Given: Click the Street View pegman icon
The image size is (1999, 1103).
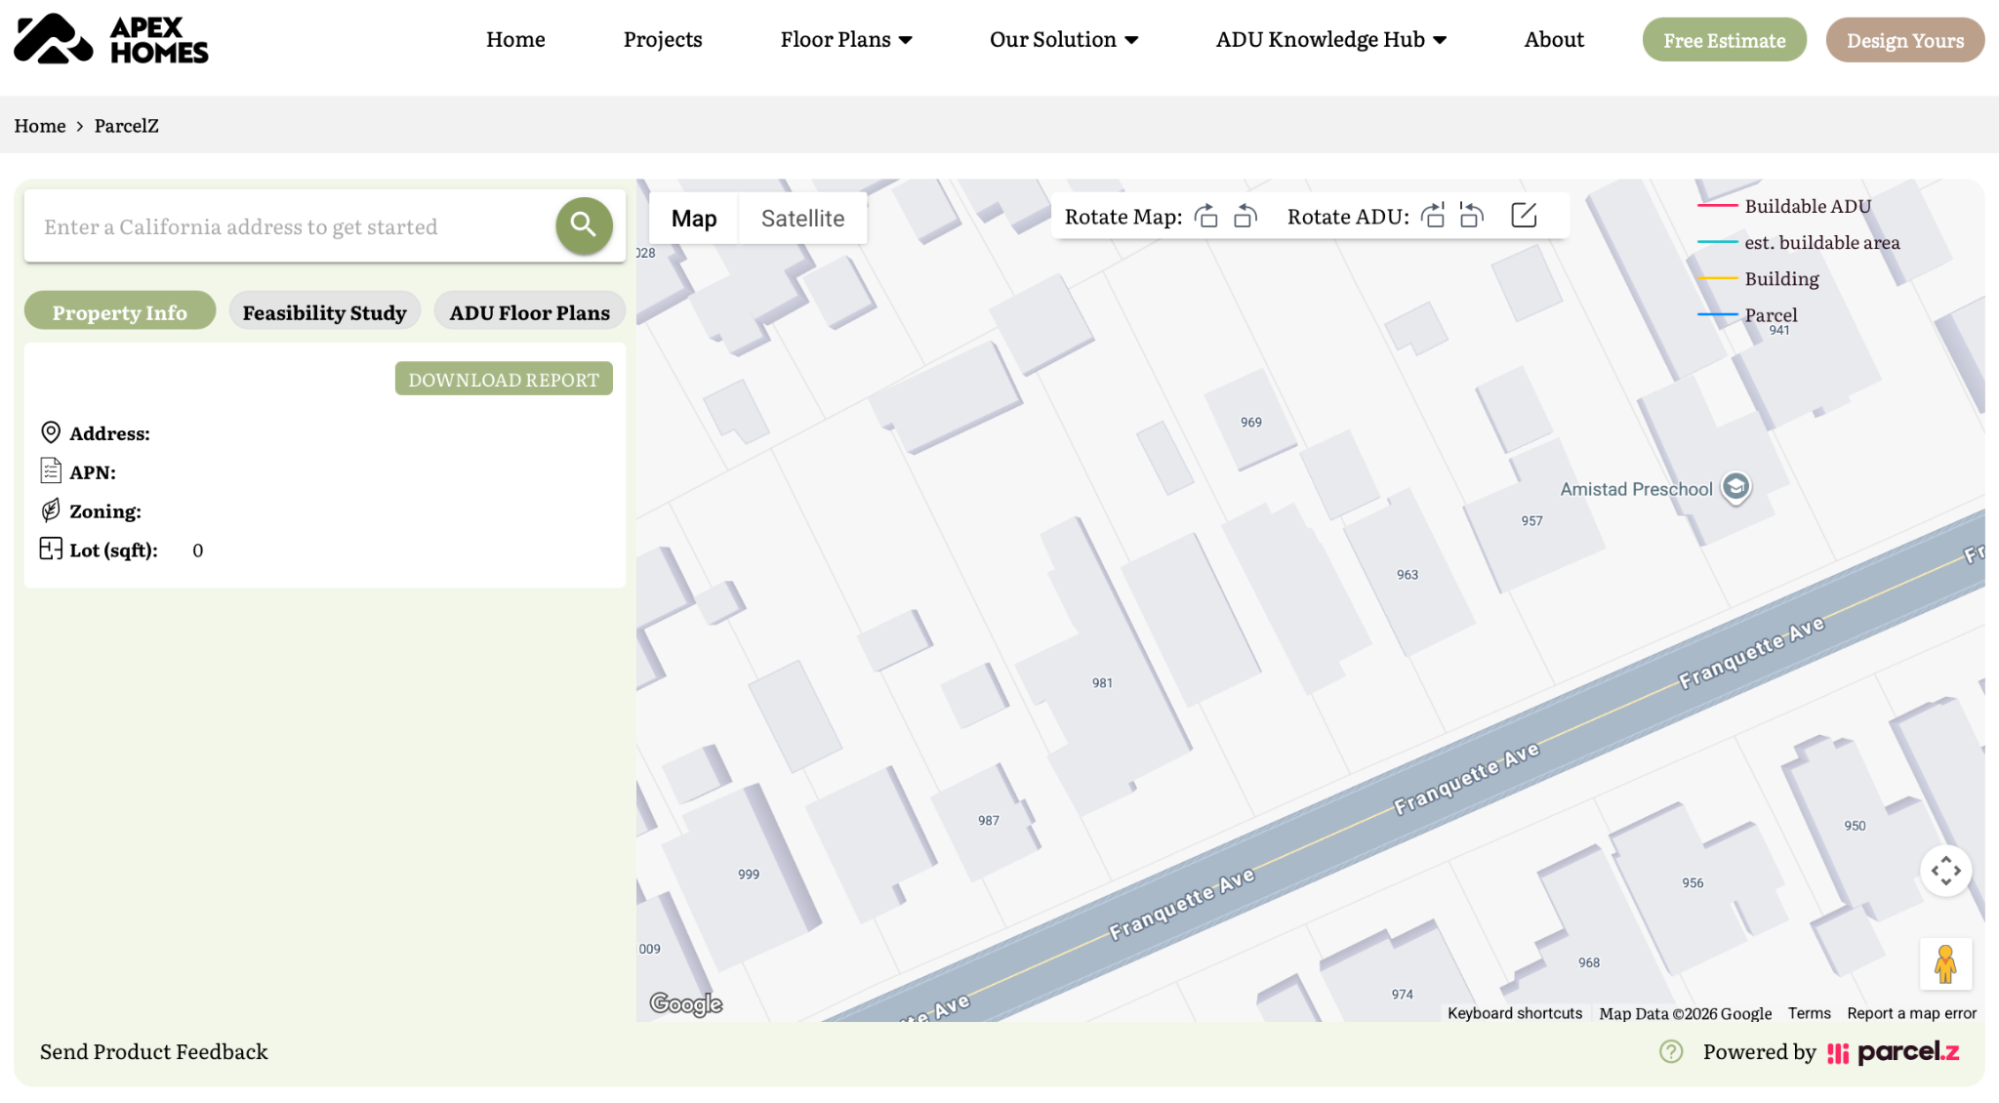Looking at the screenshot, I should (x=1946, y=964).
